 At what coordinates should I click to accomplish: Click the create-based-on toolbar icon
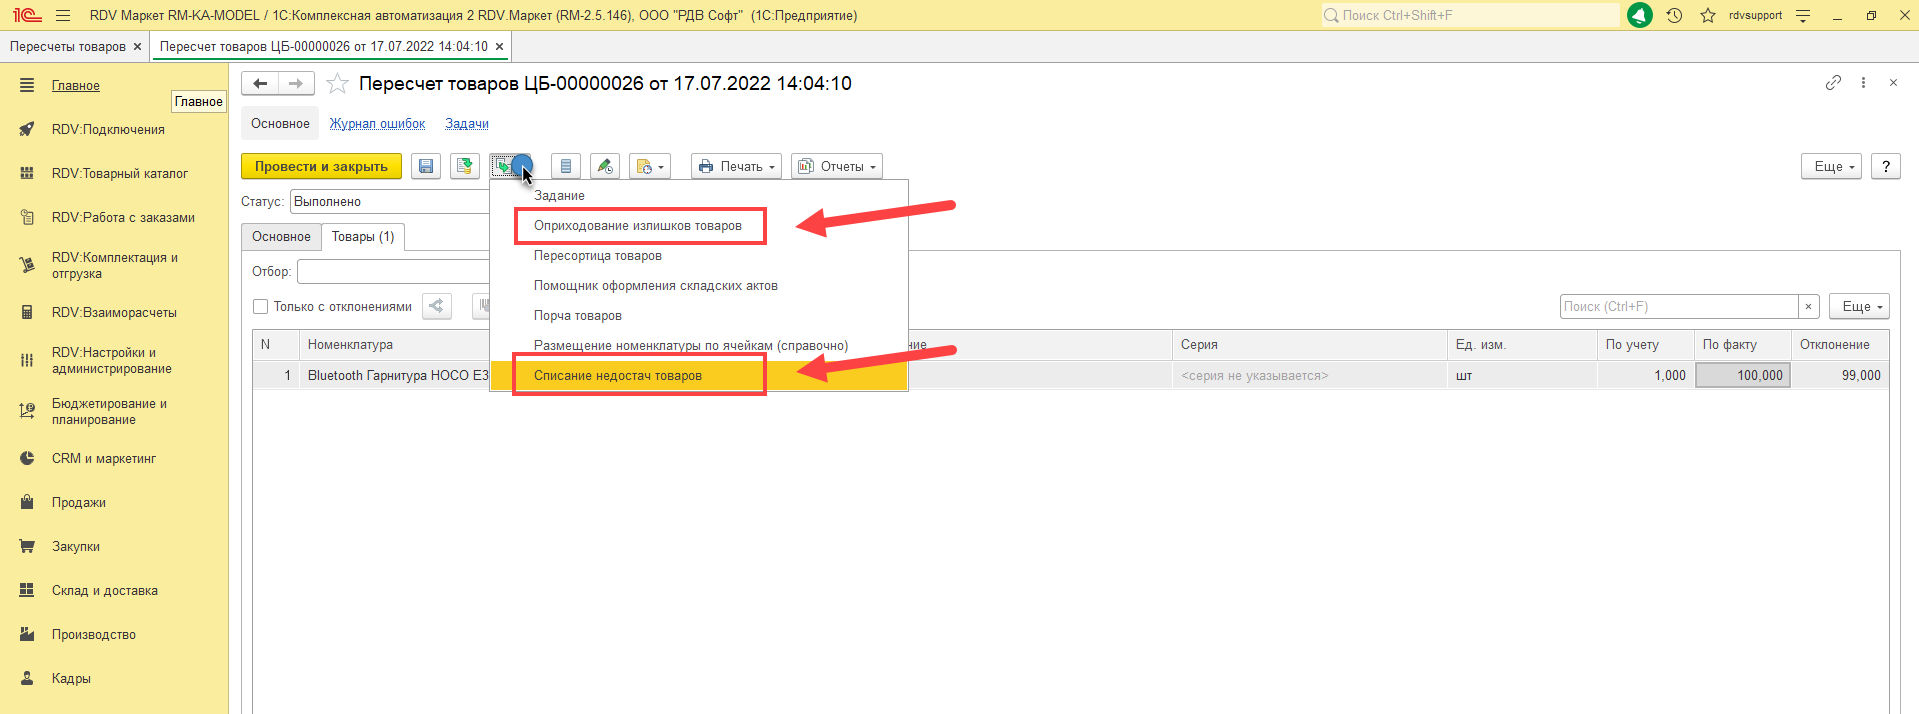coord(510,166)
